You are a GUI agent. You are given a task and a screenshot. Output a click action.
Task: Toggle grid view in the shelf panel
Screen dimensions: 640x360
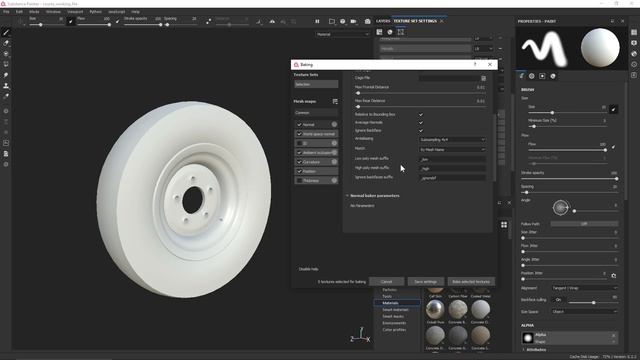504,225
